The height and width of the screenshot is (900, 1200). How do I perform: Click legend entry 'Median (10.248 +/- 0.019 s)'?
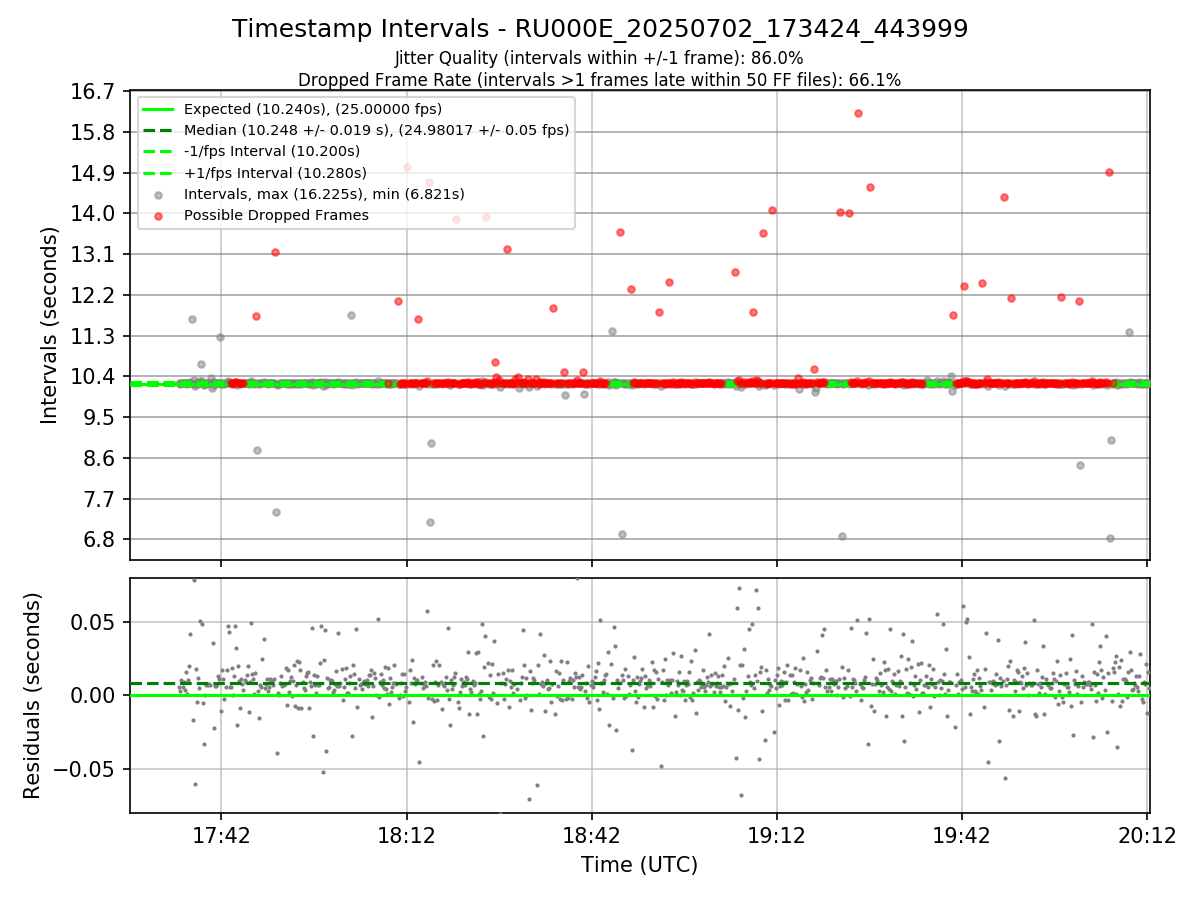coord(376,130)
